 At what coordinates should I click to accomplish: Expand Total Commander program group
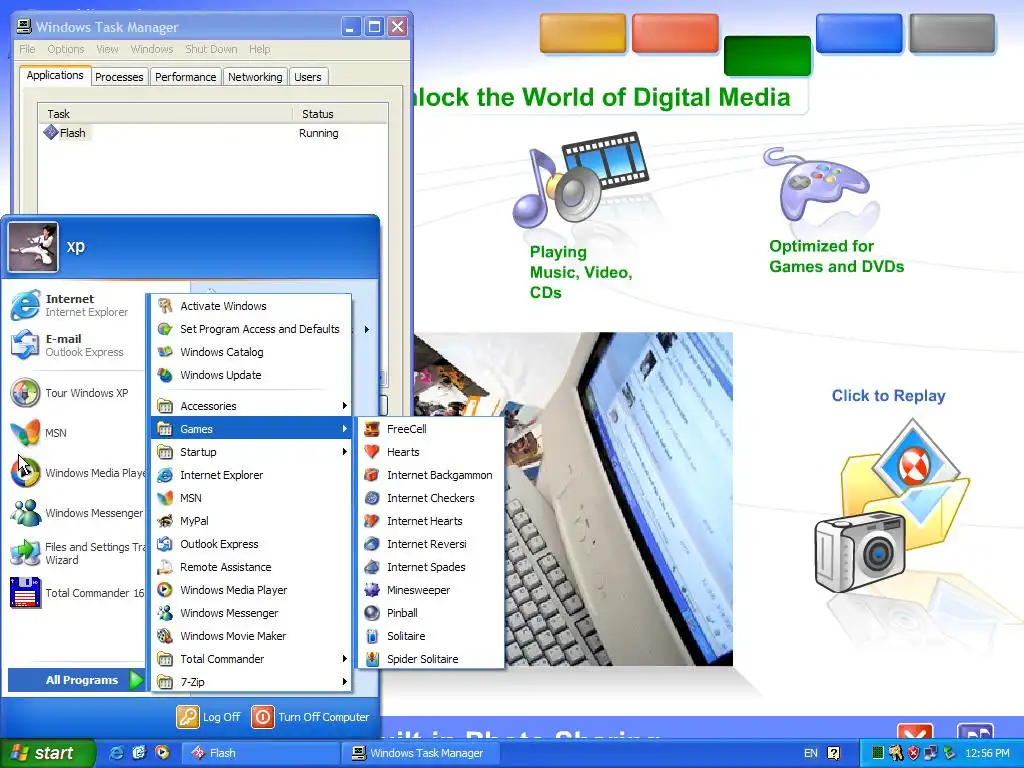251,659
